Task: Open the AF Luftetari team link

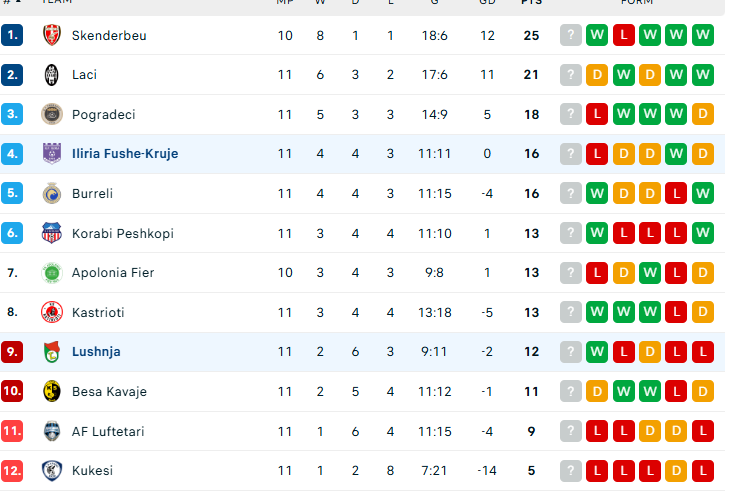Action: click(108, 431)
